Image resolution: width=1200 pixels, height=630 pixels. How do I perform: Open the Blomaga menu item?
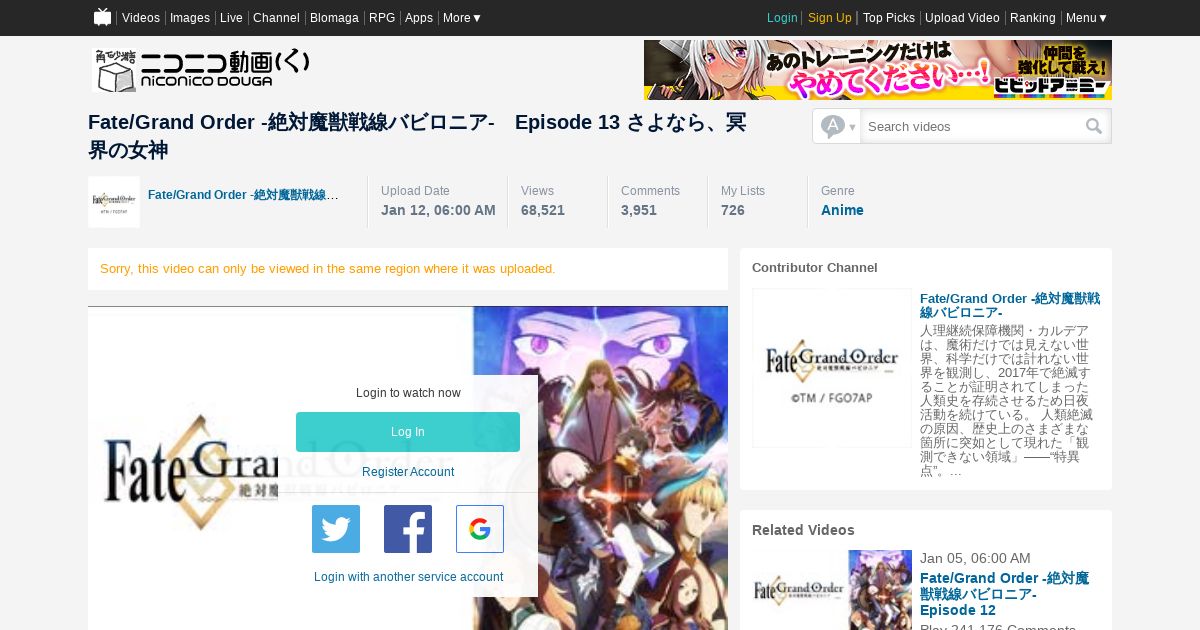(x=334, y=18)
